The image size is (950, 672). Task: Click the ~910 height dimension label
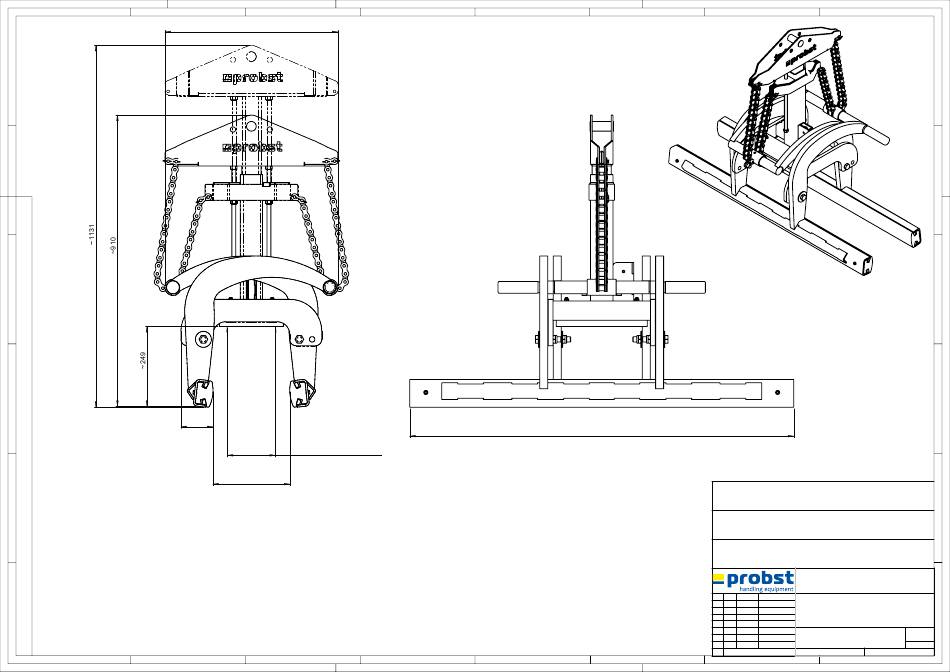[x=113, y=245]
